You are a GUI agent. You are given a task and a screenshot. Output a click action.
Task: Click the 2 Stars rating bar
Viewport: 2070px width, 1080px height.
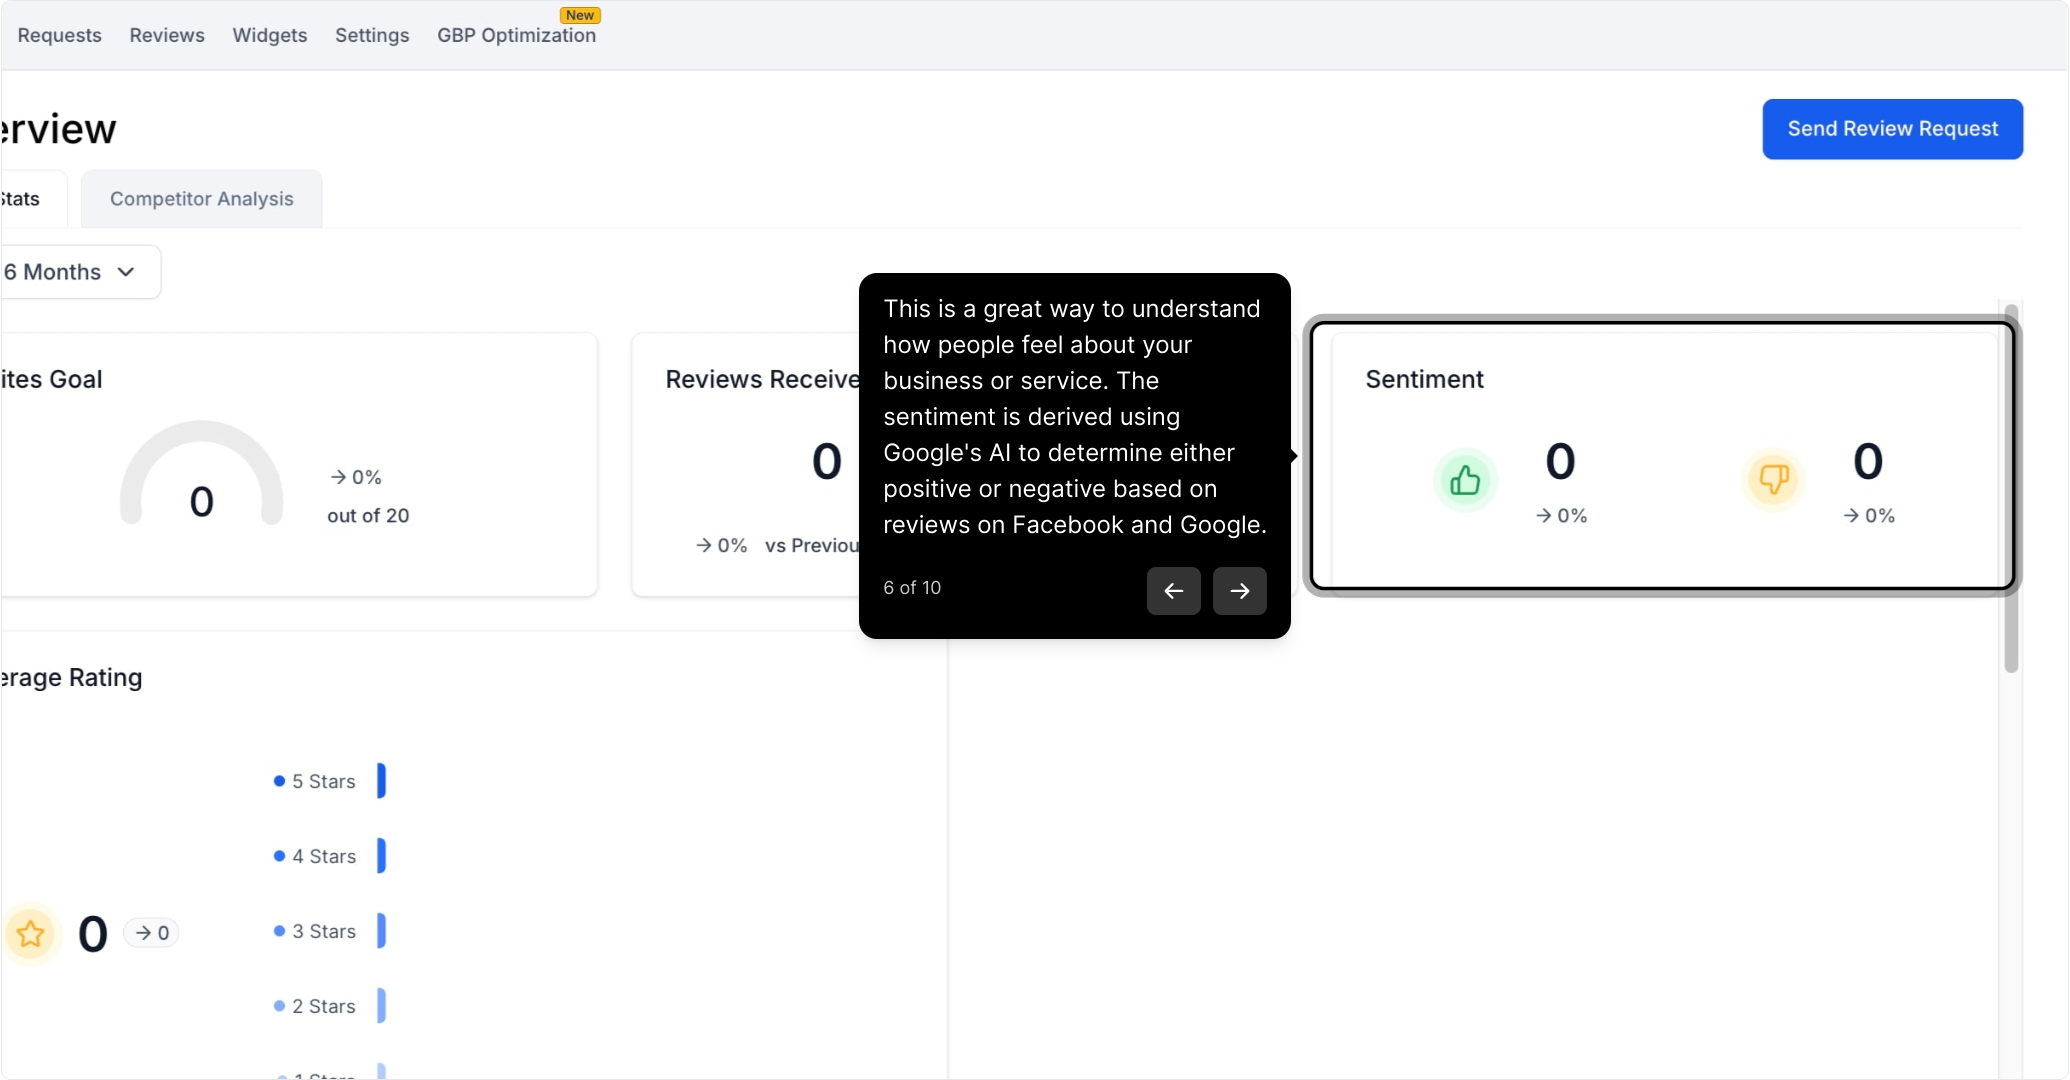(381, 1006)
